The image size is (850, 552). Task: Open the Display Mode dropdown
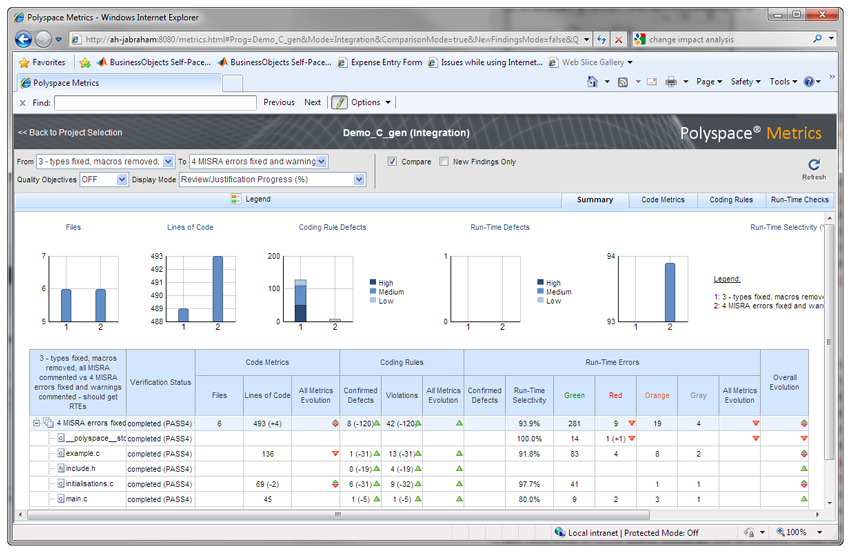[x=359, y=179]
